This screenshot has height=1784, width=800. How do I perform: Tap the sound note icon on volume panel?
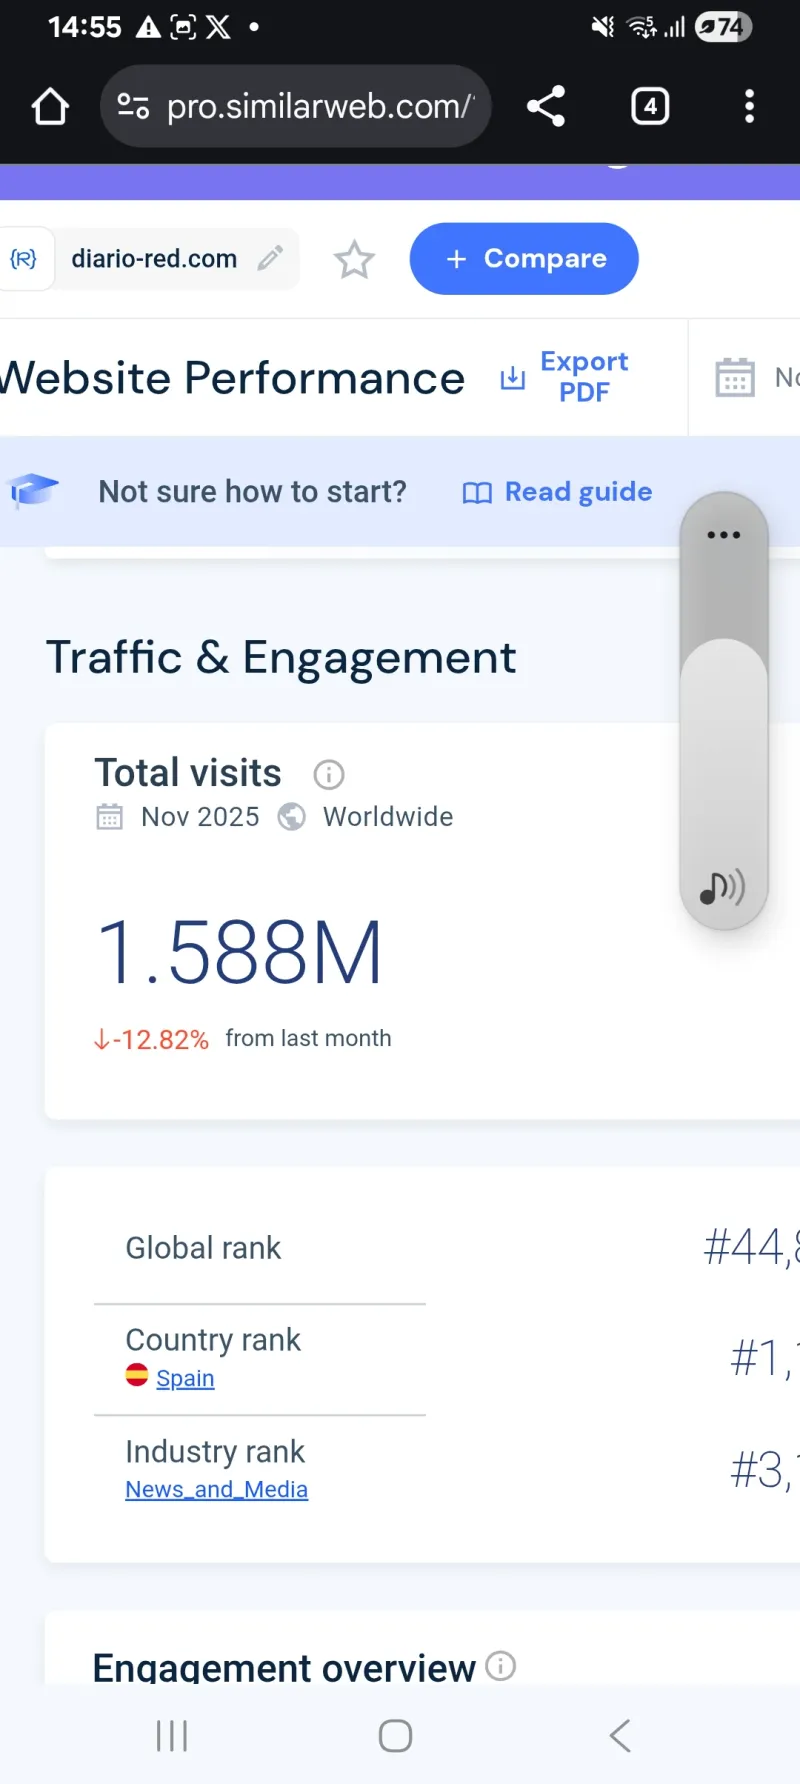(x=722, y=887)
